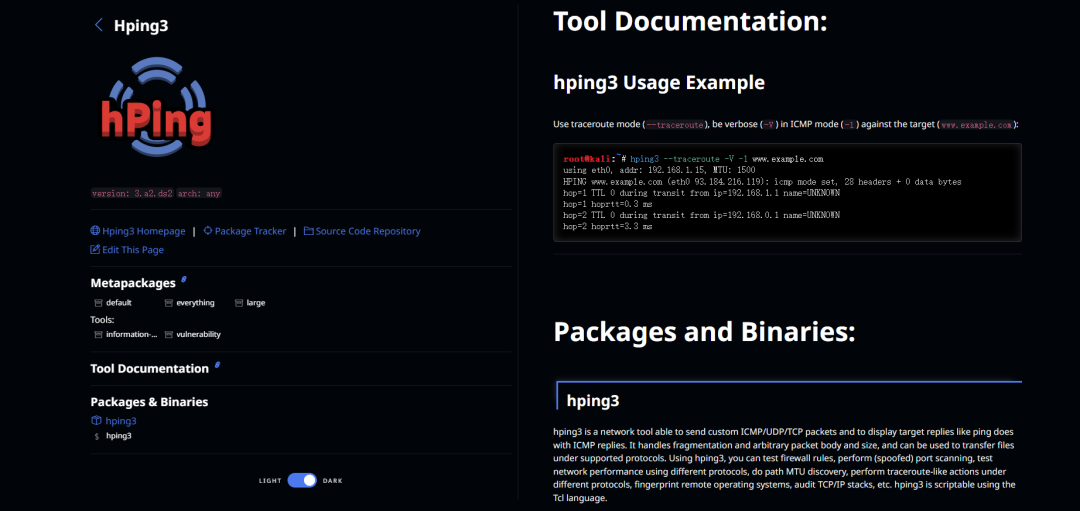Click the cube icon before hping3 package
Image resolution: width=1080 pixels, height=511 pixels.
96,421
